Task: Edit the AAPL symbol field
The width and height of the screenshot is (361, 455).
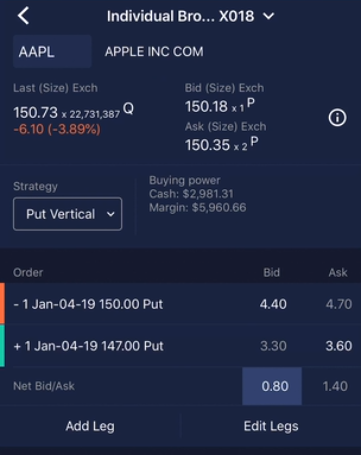Action: pyautogui.click(x=52, y=52)
